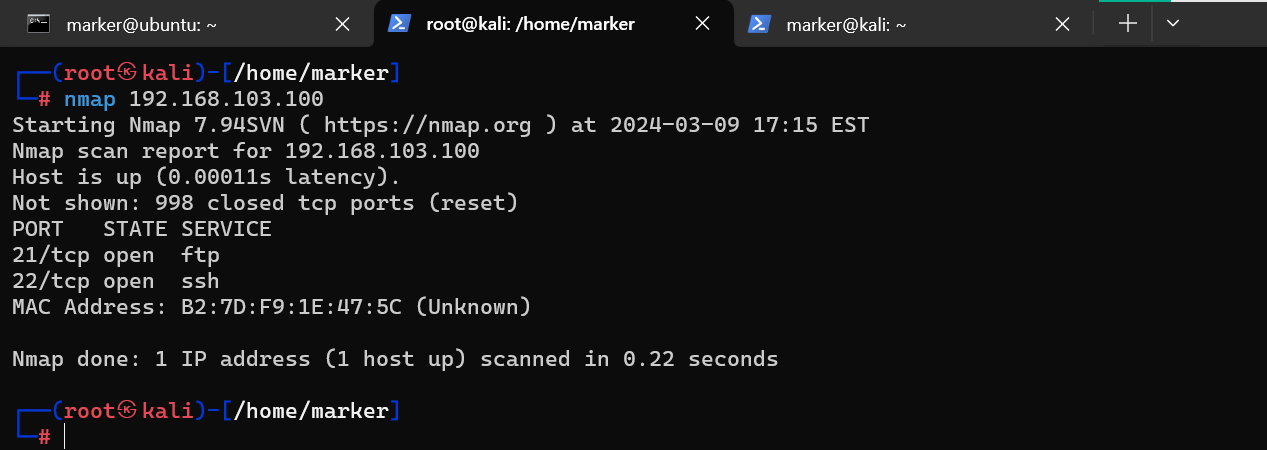Image resolution: width=1267 pixels, height=450 pixels.
Task: Switch to the marker@ubuntu: ~ tab
Action: tap(141, 24)
